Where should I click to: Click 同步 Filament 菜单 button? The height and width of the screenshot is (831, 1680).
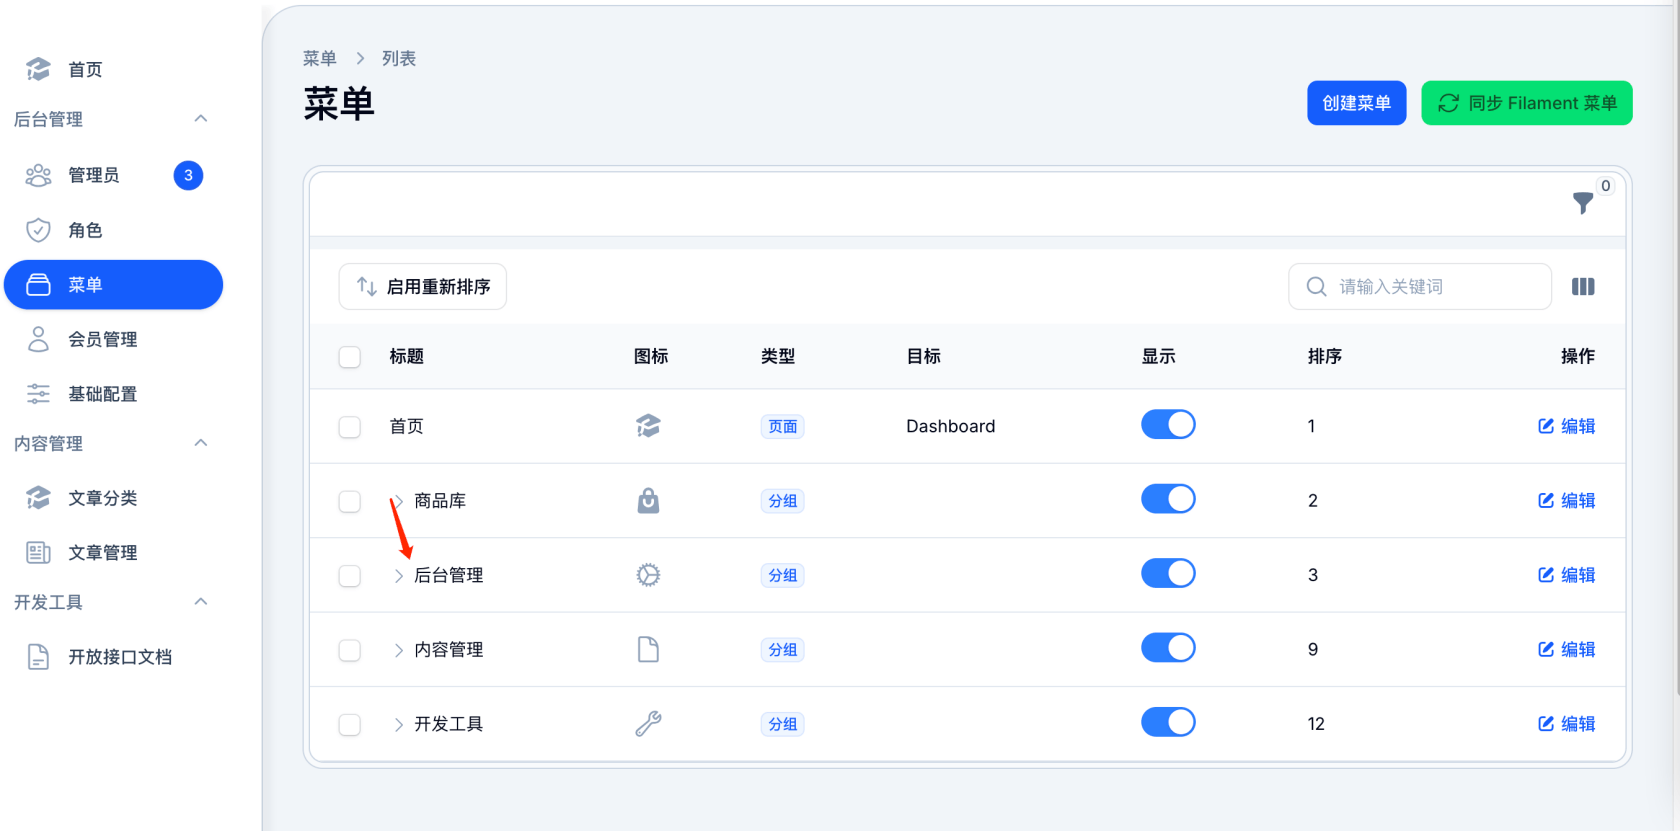(x=1526, y=103)
